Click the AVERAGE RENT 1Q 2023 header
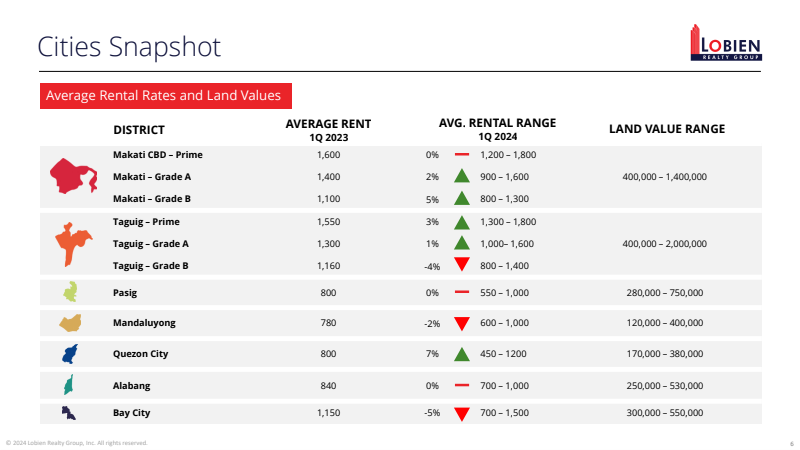The width and height of the screenshot is (800, 450). (328, 129)
